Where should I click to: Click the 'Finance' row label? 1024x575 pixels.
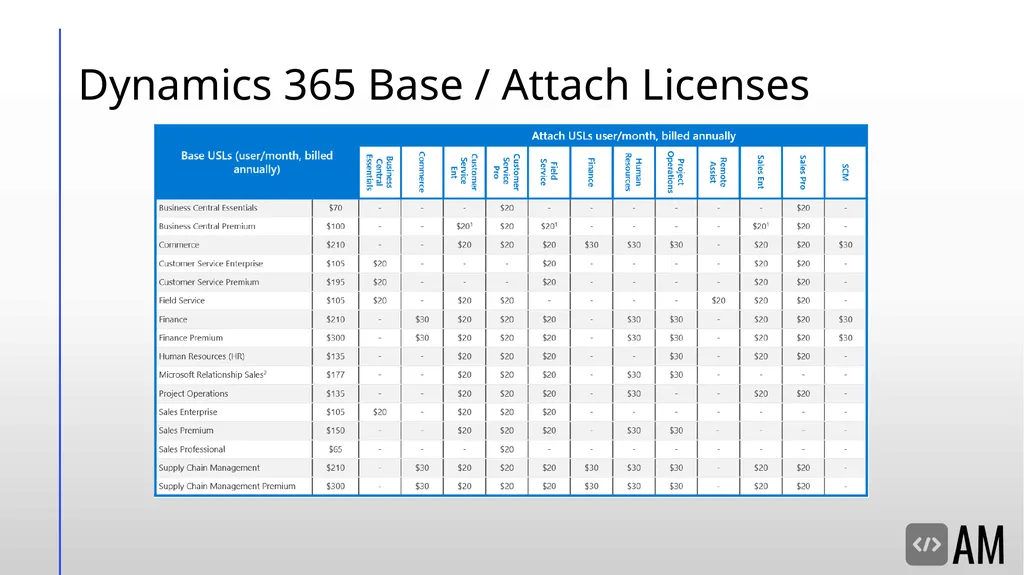point(173,320)
